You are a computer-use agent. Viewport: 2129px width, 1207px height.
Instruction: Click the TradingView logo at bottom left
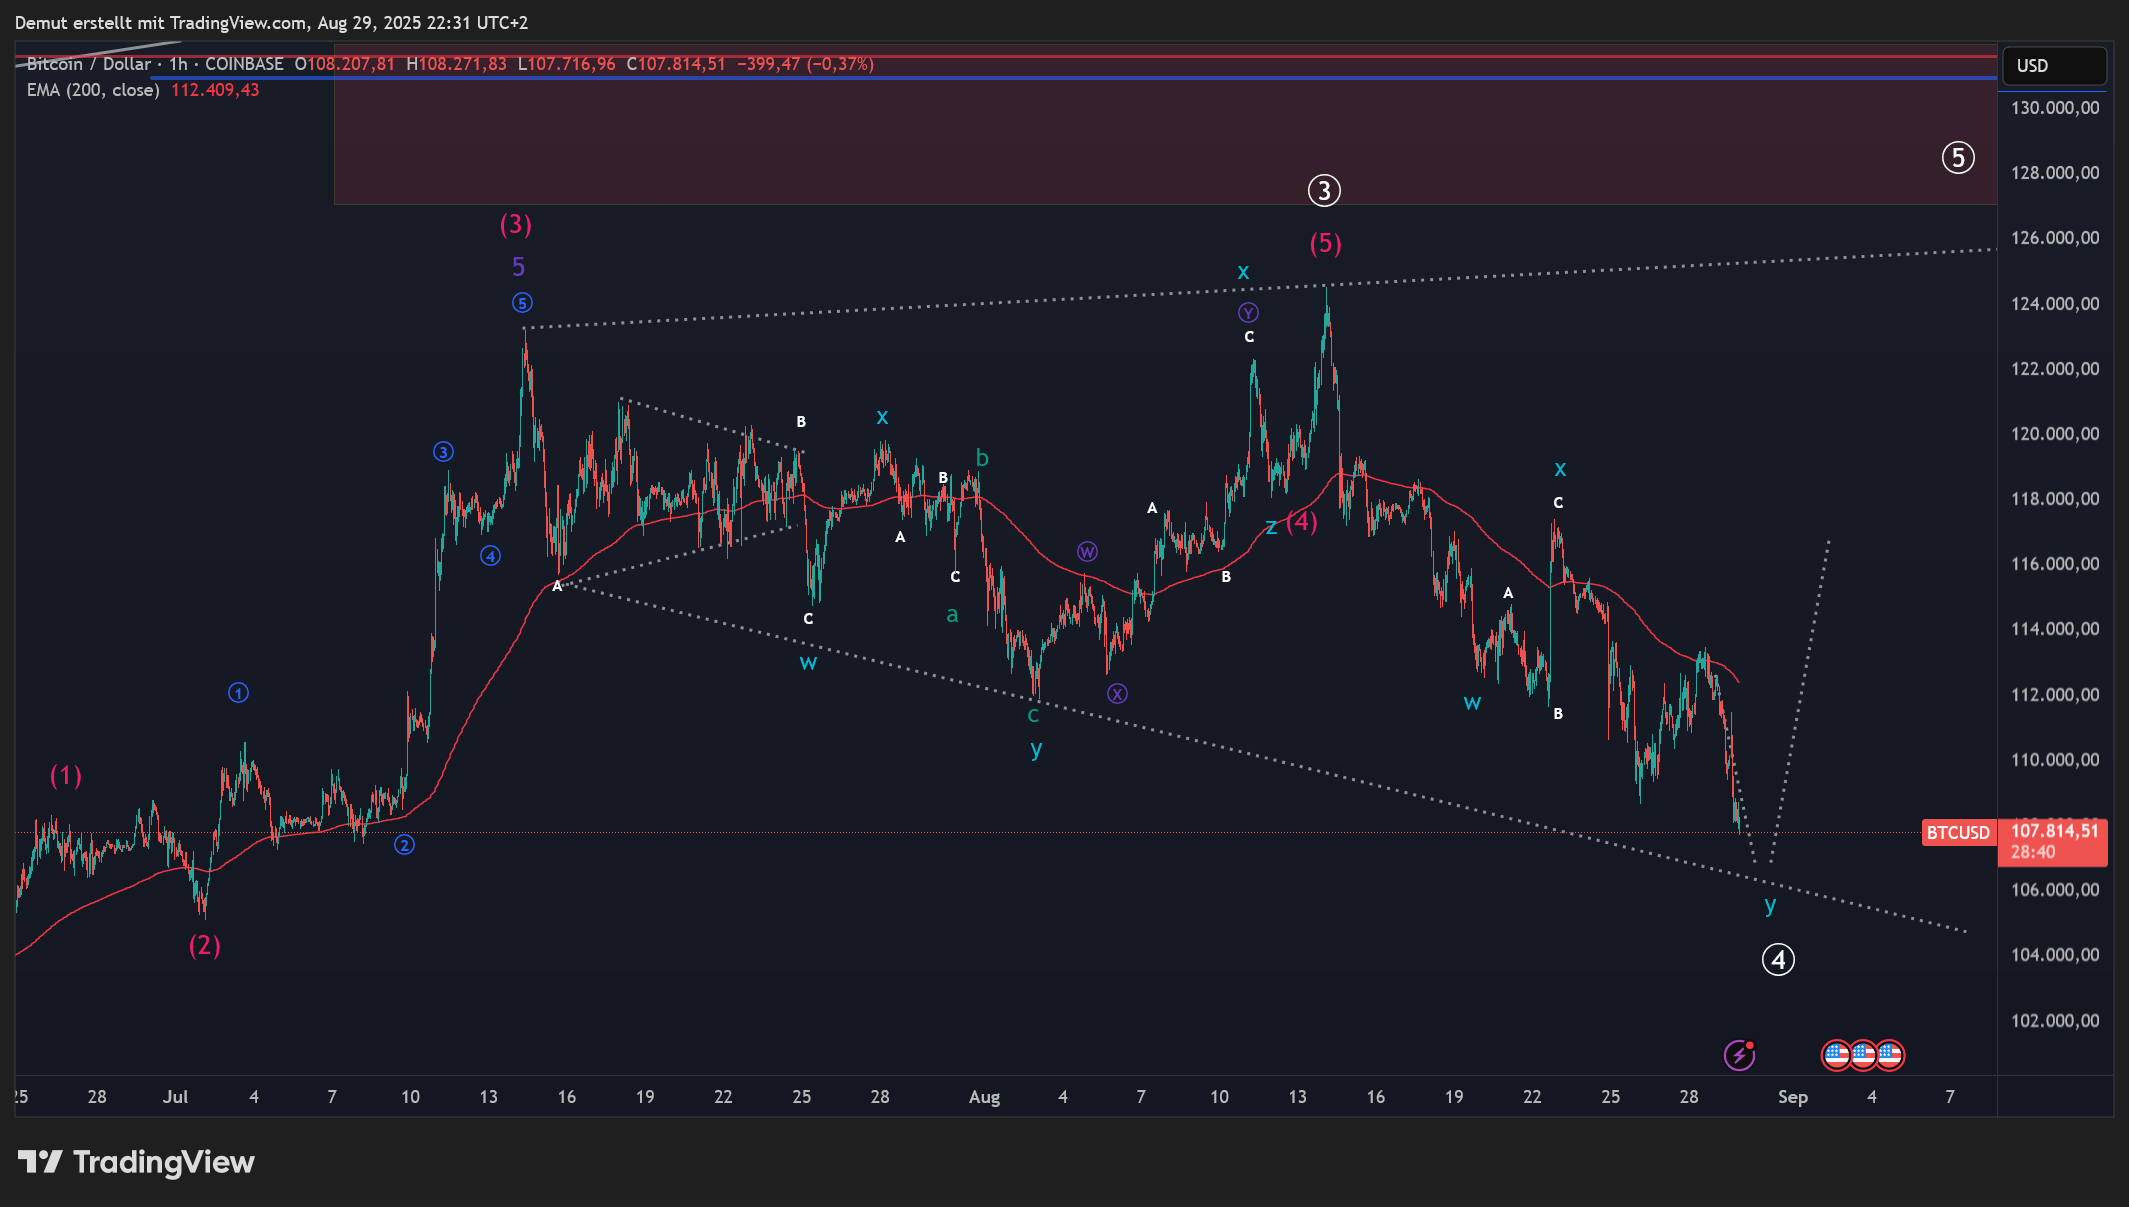136,1162
